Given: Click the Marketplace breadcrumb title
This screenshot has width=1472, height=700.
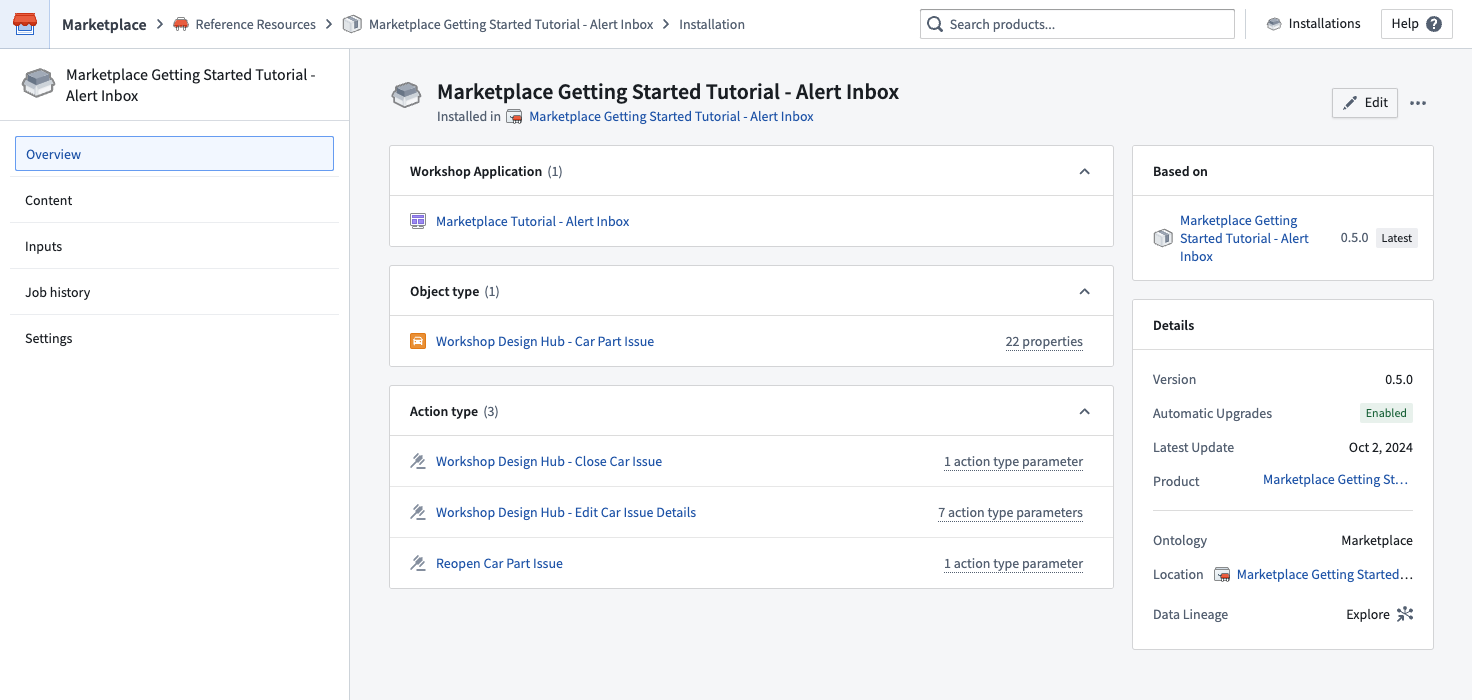Looking at the screenshot, I should (104, 24).
